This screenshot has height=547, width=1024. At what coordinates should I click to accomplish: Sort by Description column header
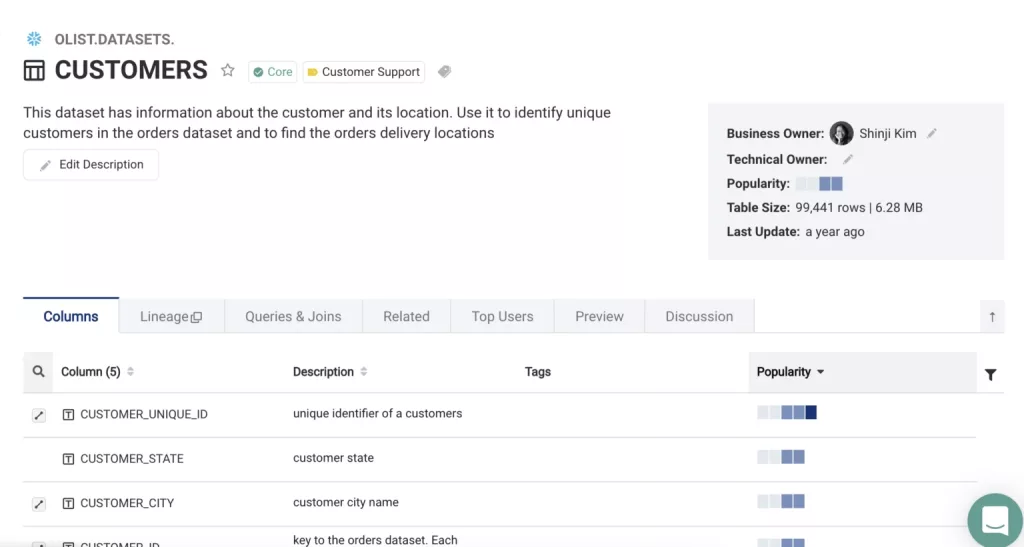pos(330,371)
